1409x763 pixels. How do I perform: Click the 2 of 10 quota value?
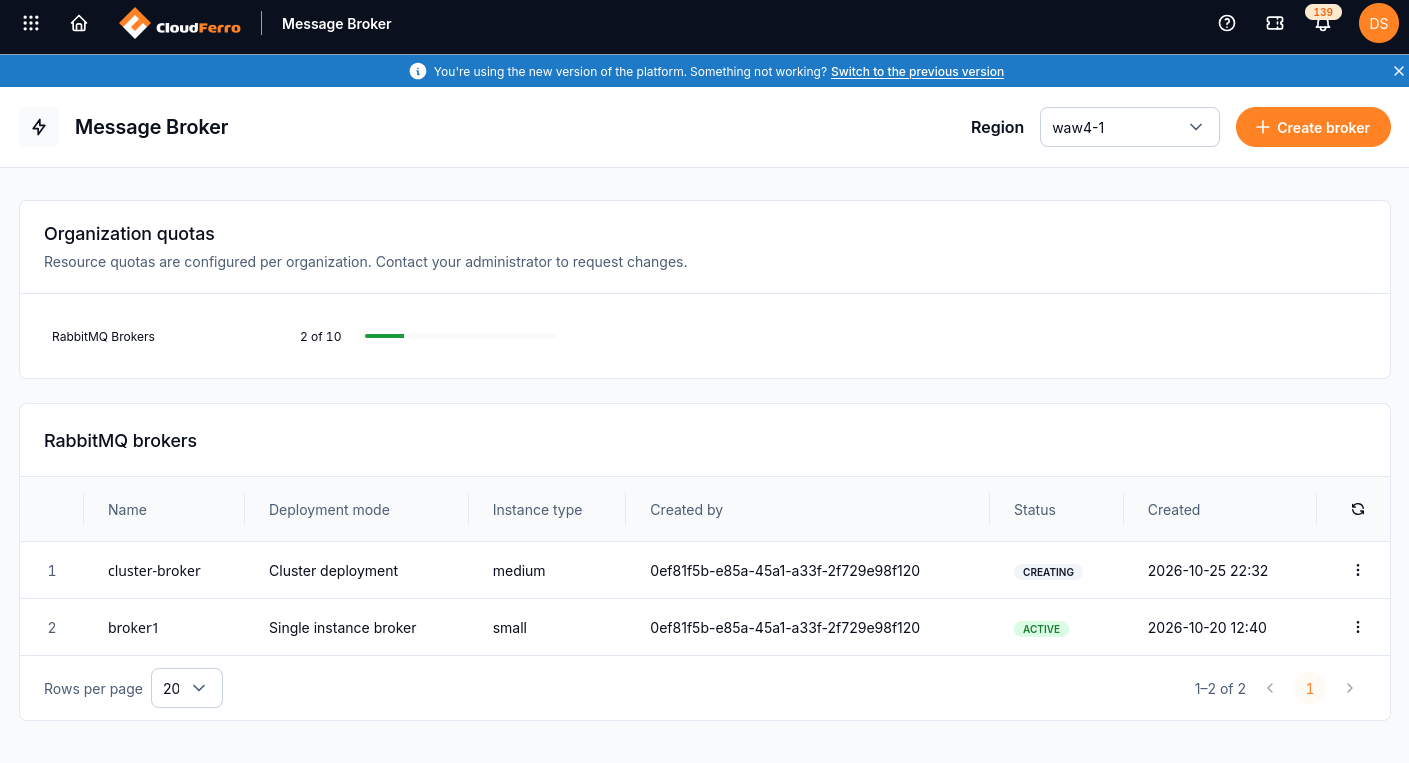(321, 336)
